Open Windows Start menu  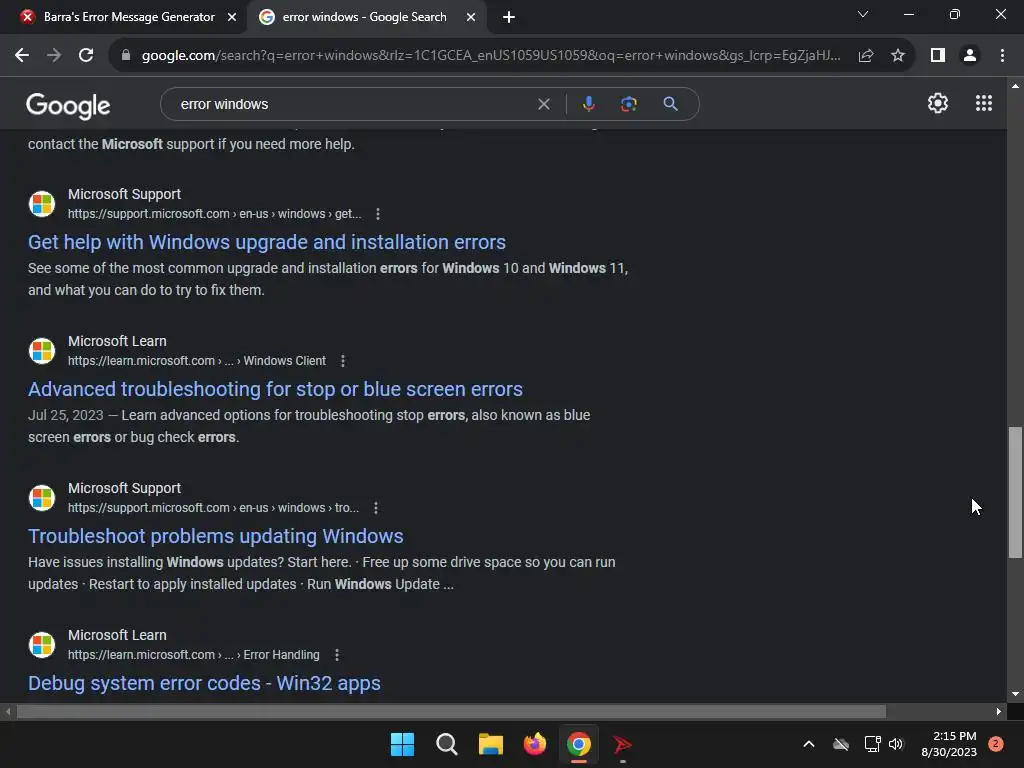coord(402,744)
